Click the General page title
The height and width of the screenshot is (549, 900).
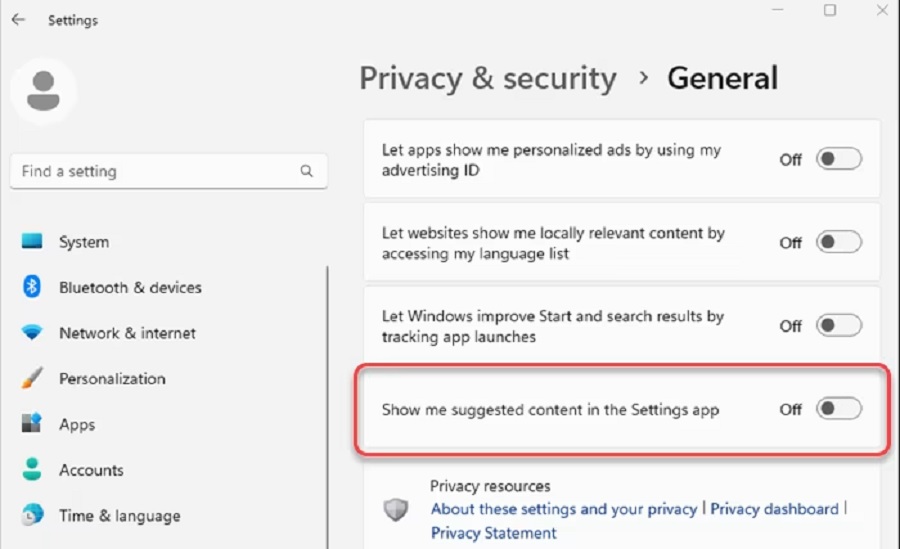(x=722, y=78)
